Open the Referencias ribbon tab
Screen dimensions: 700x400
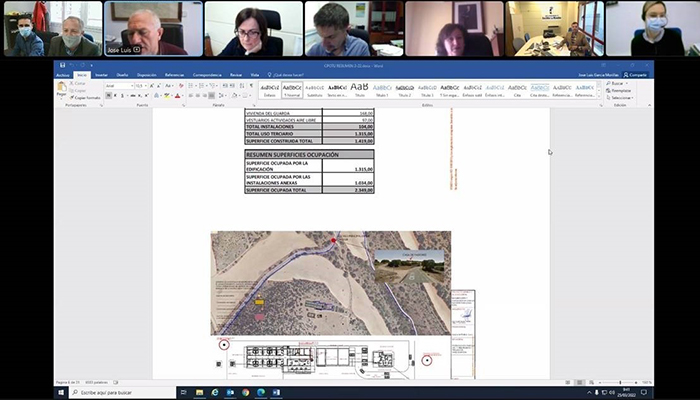click(174, 75)
